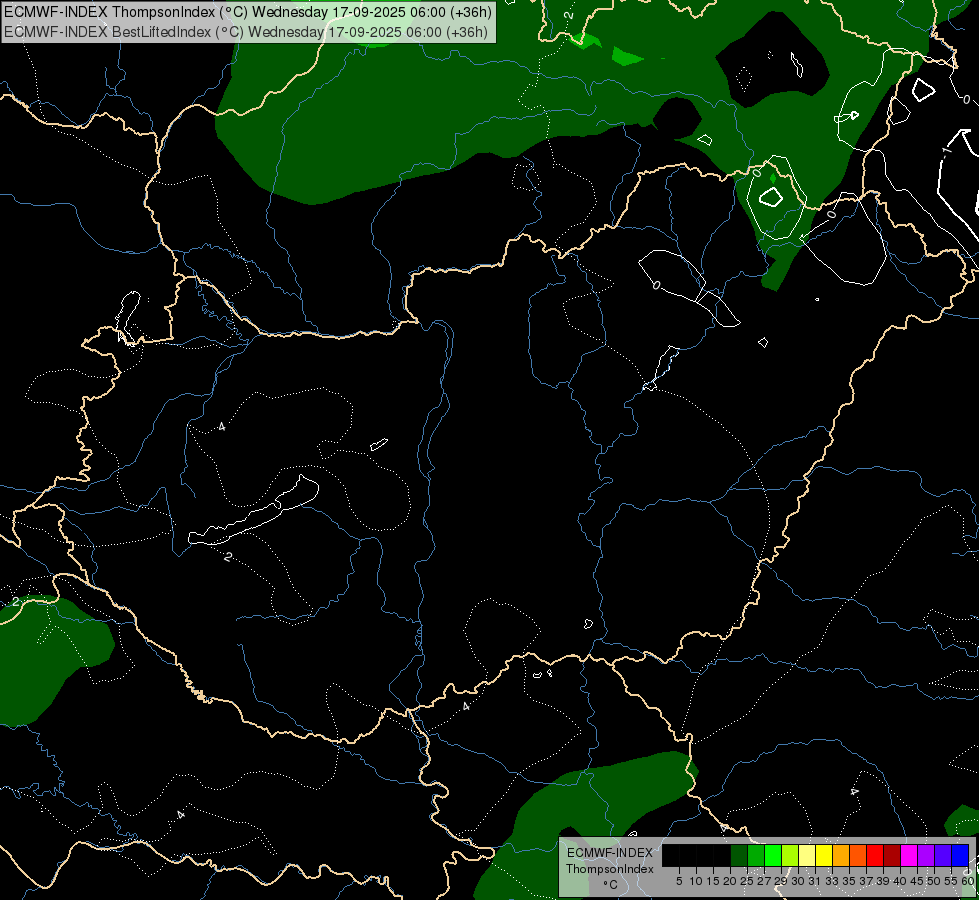Click the legend scale value 60
The image size is (979, 900).
click(x=968, y=881)
